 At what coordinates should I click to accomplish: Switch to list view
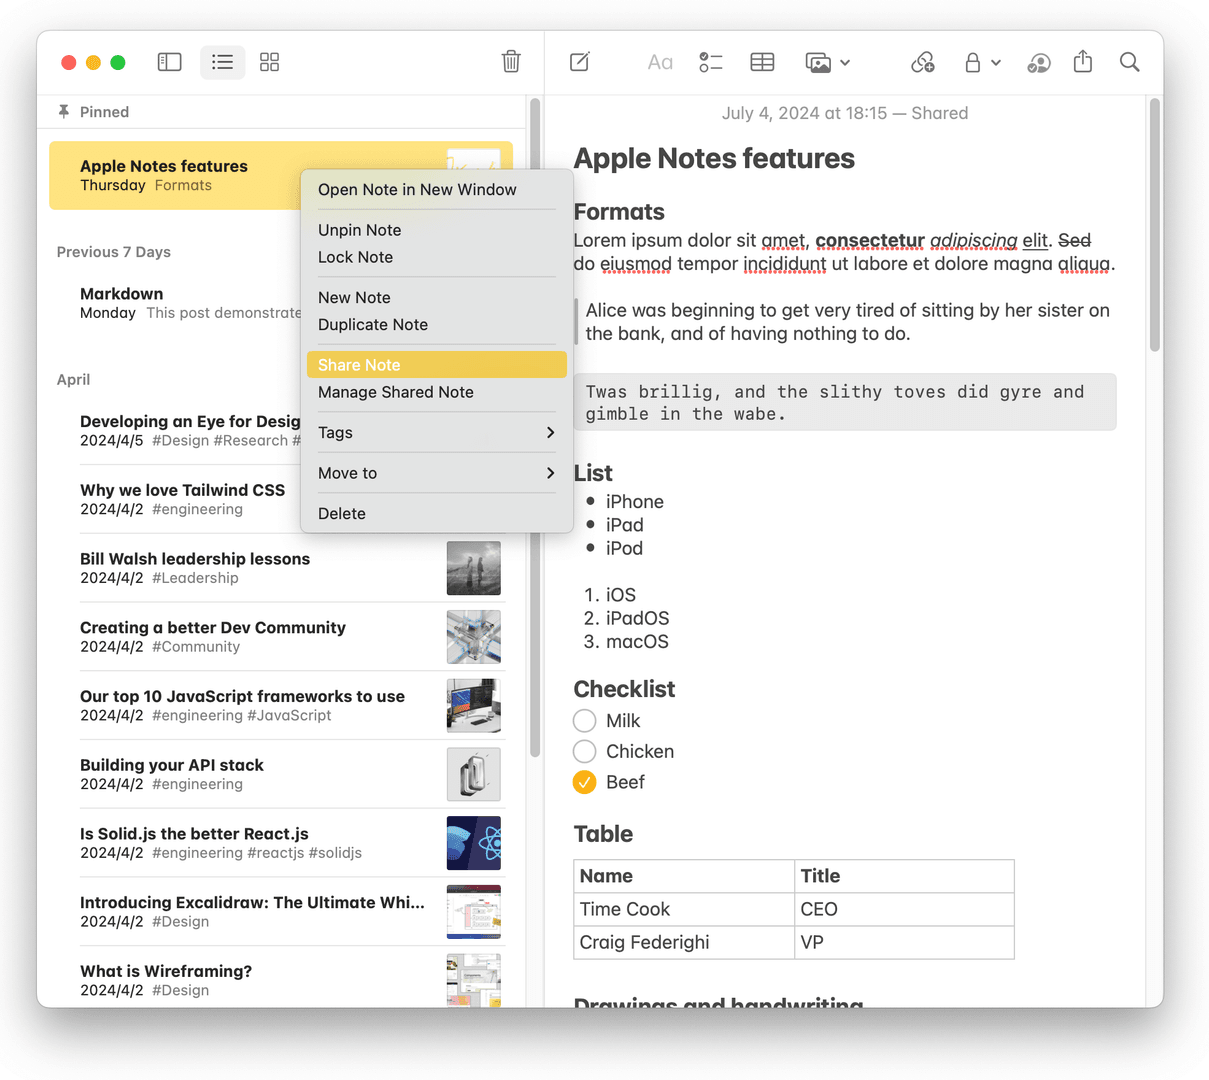(x=223, y=62)
